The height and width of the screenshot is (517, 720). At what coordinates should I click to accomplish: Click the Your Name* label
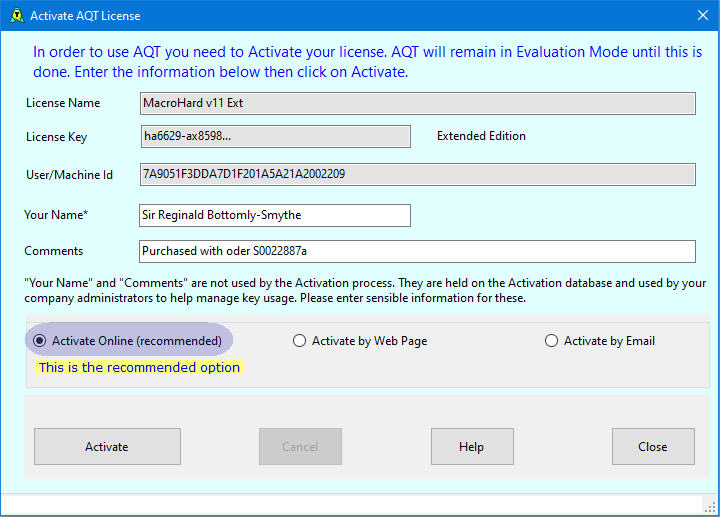pos(56,215)
